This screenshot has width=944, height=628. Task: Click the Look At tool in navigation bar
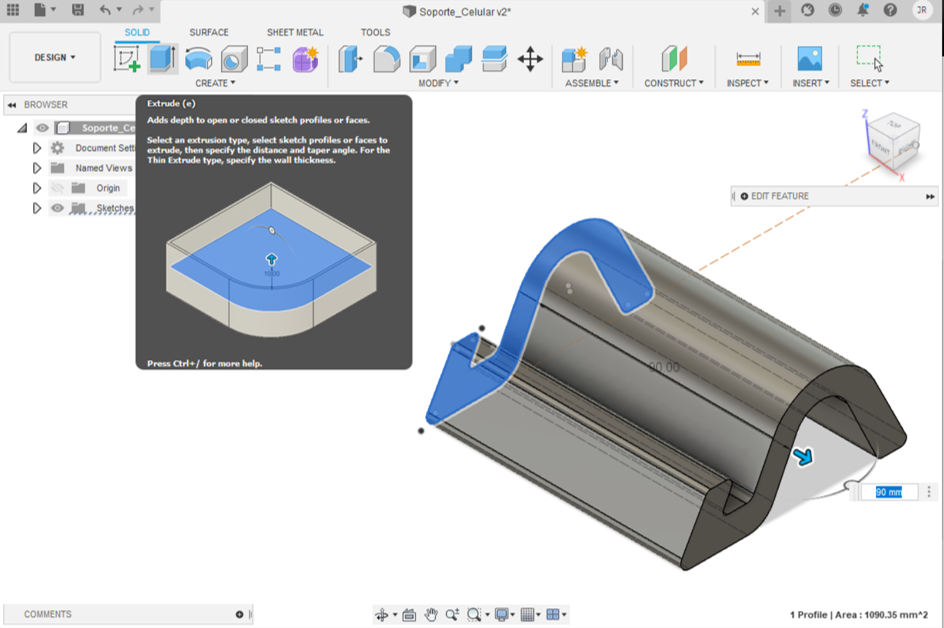(409, 615)
